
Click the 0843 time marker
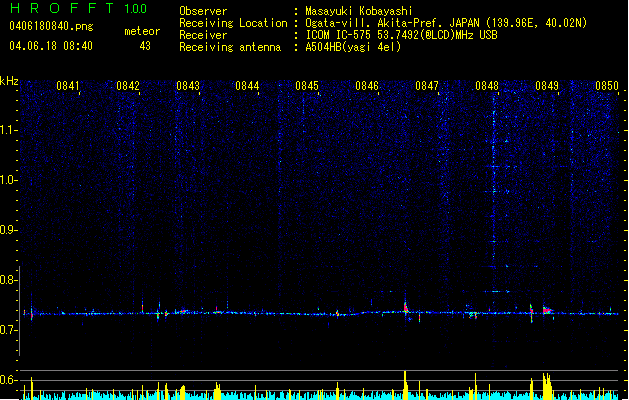click(188, 86)
